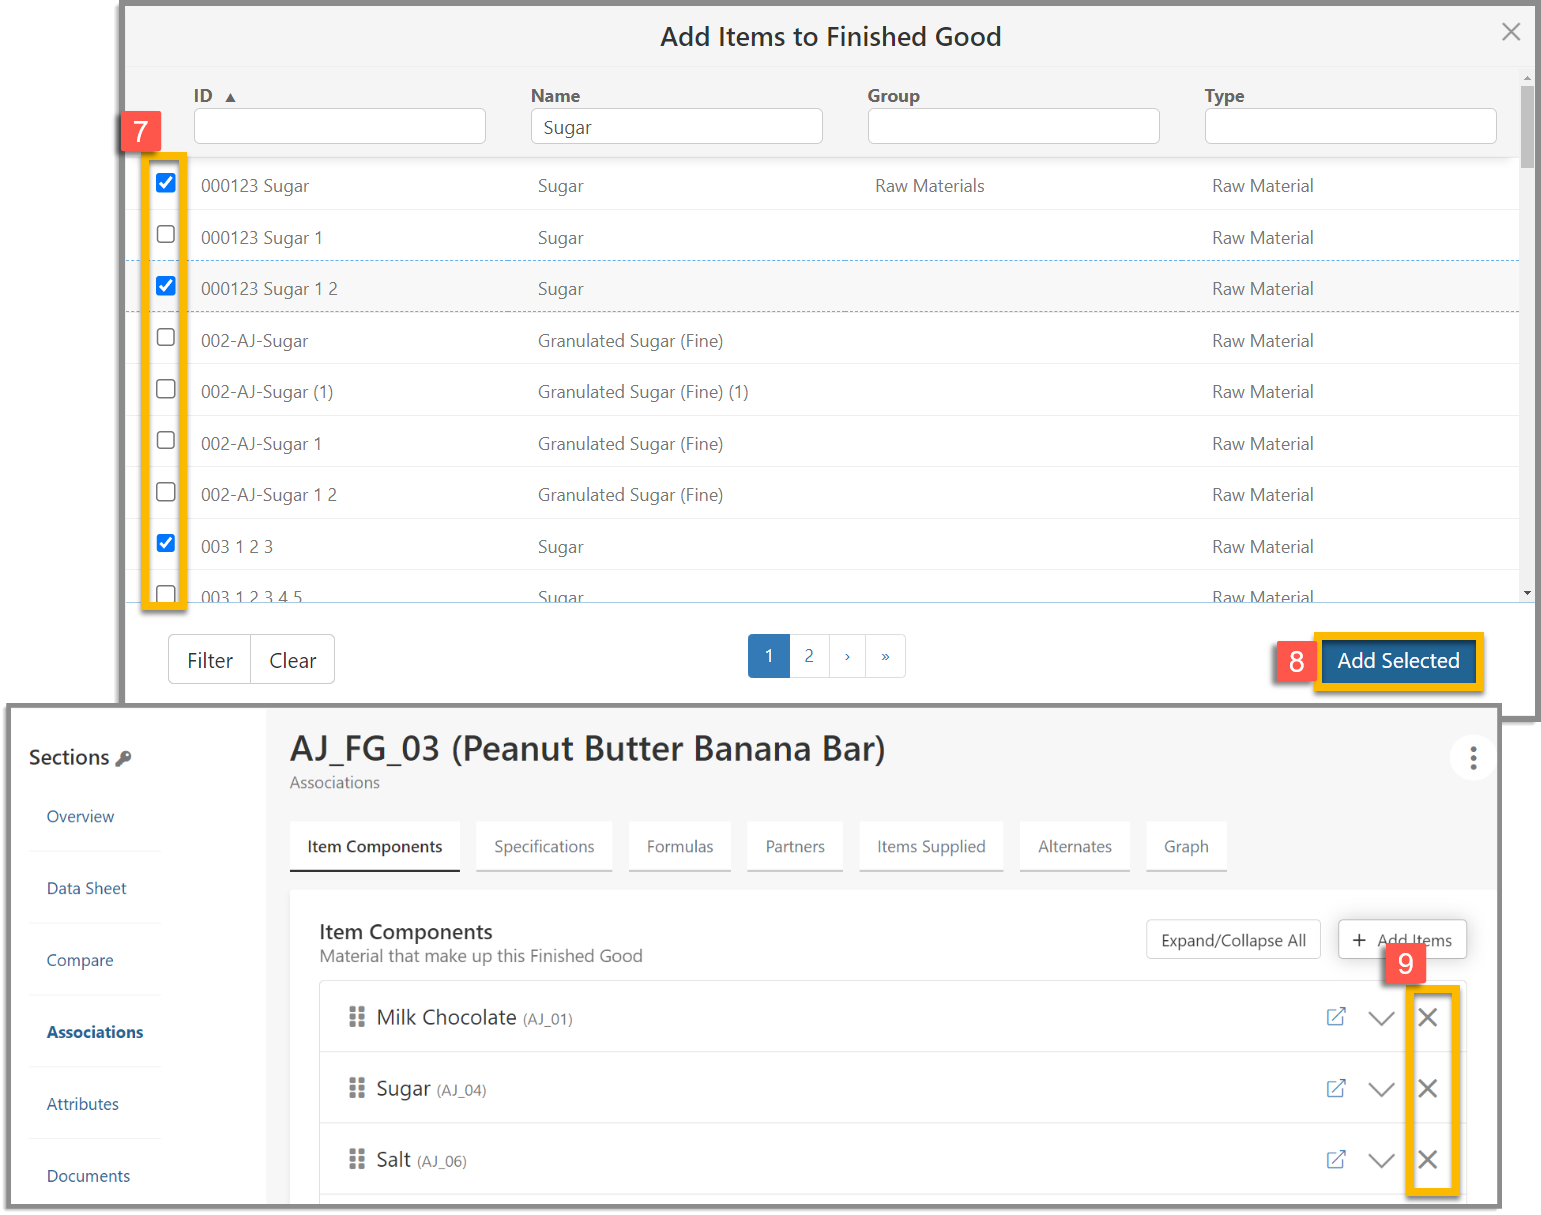
Task: Uncheck the 003 1 2 3 row checkbox
Action: pyautogui.click(x=166, y=543)
